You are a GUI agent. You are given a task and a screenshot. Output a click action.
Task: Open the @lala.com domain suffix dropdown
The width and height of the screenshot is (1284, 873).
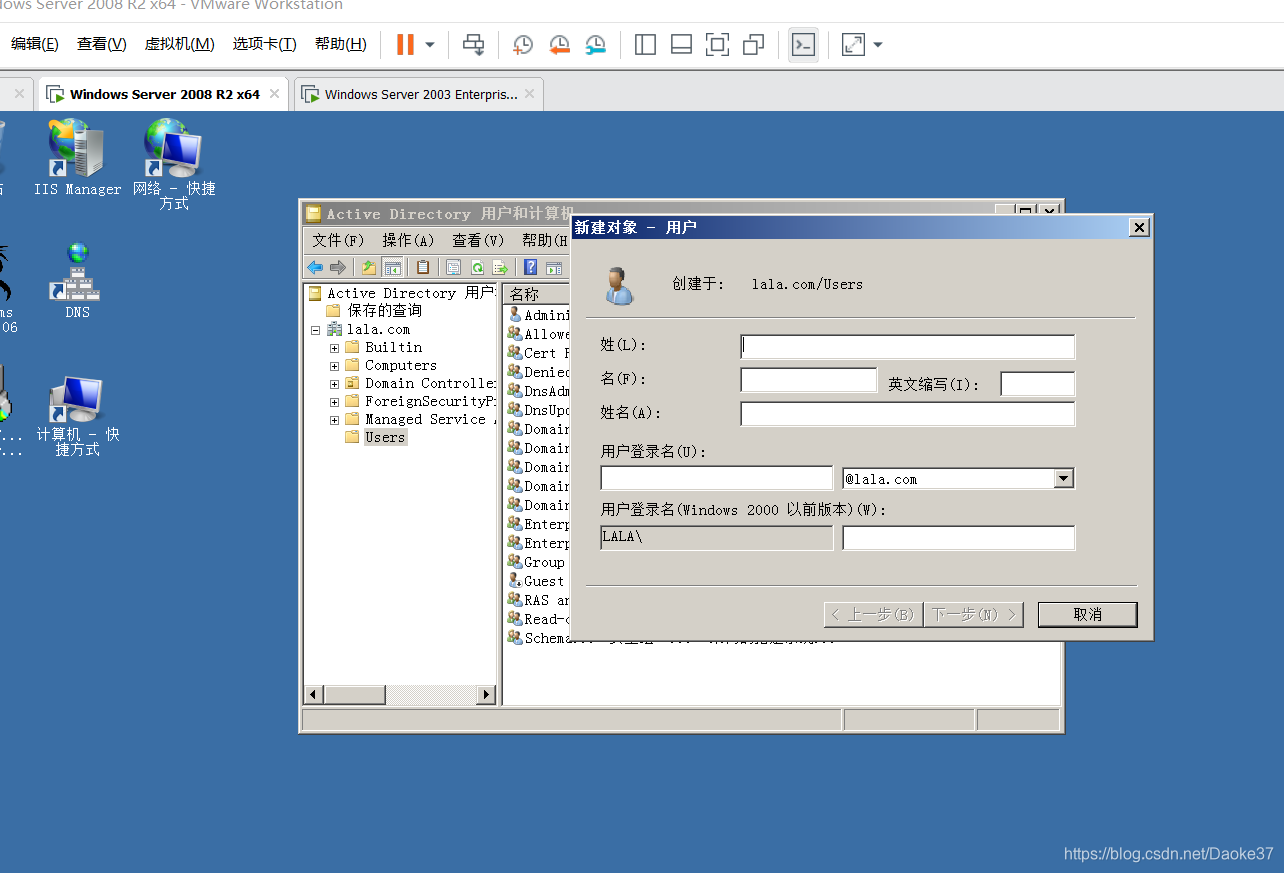coord(1064,479)
